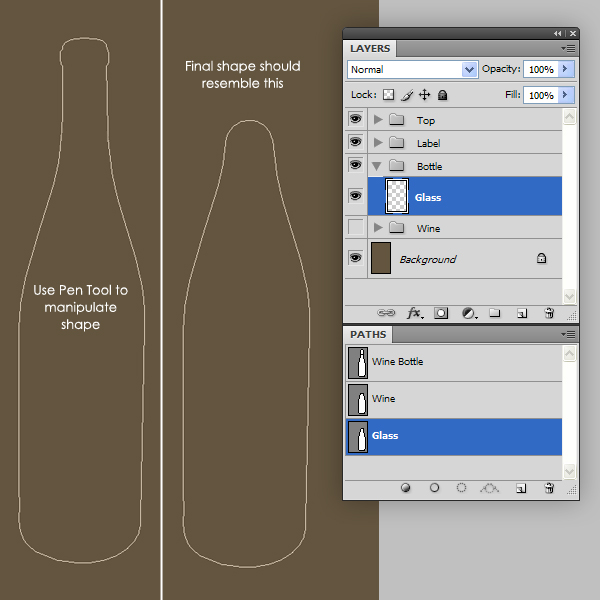Collapse the Bottle group folder
Viewport: 600px width, 600px height.
click(x=377, y=166)
